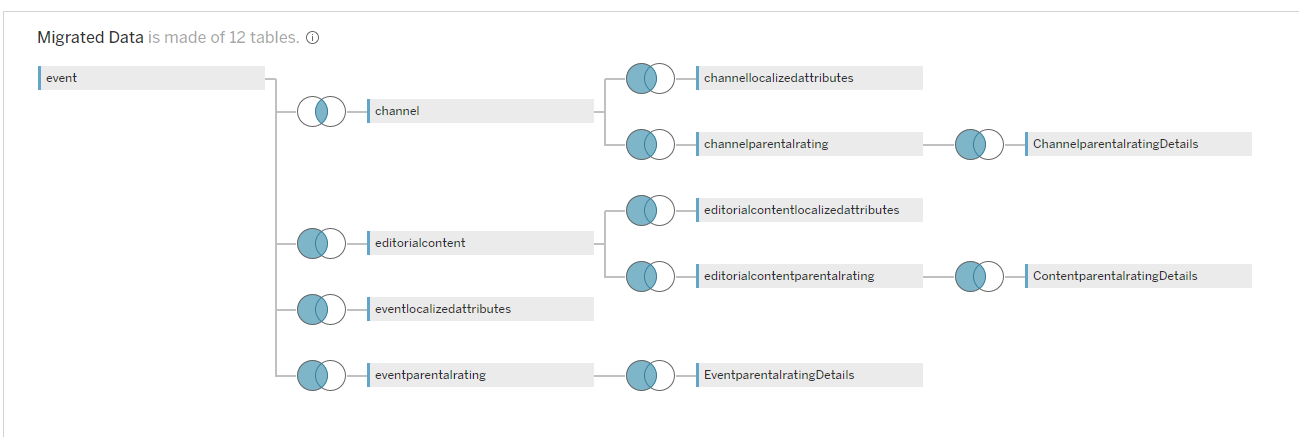
Task: Open the editorialcontentparentalrating join icon
Action: pyautogui.click(x=650, y=276)
